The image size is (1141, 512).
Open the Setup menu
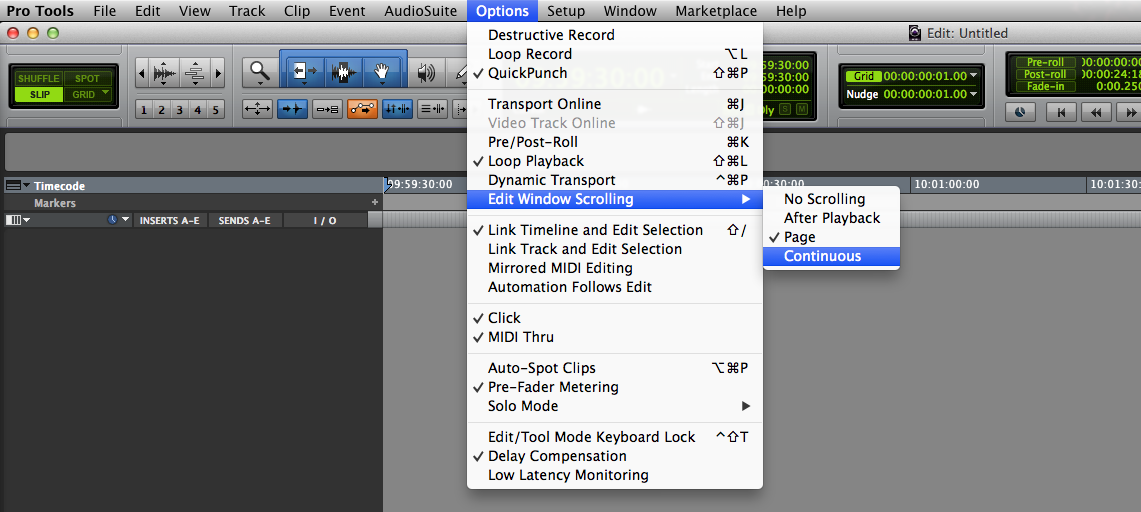[566, 11]
